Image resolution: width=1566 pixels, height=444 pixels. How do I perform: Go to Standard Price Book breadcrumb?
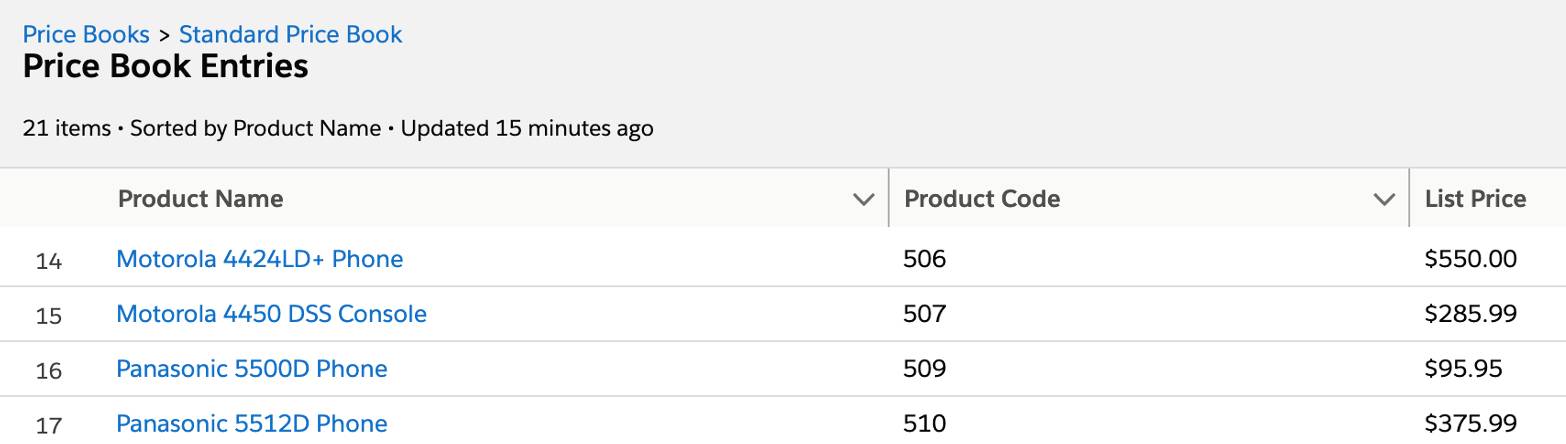click(x=290, y=34)
